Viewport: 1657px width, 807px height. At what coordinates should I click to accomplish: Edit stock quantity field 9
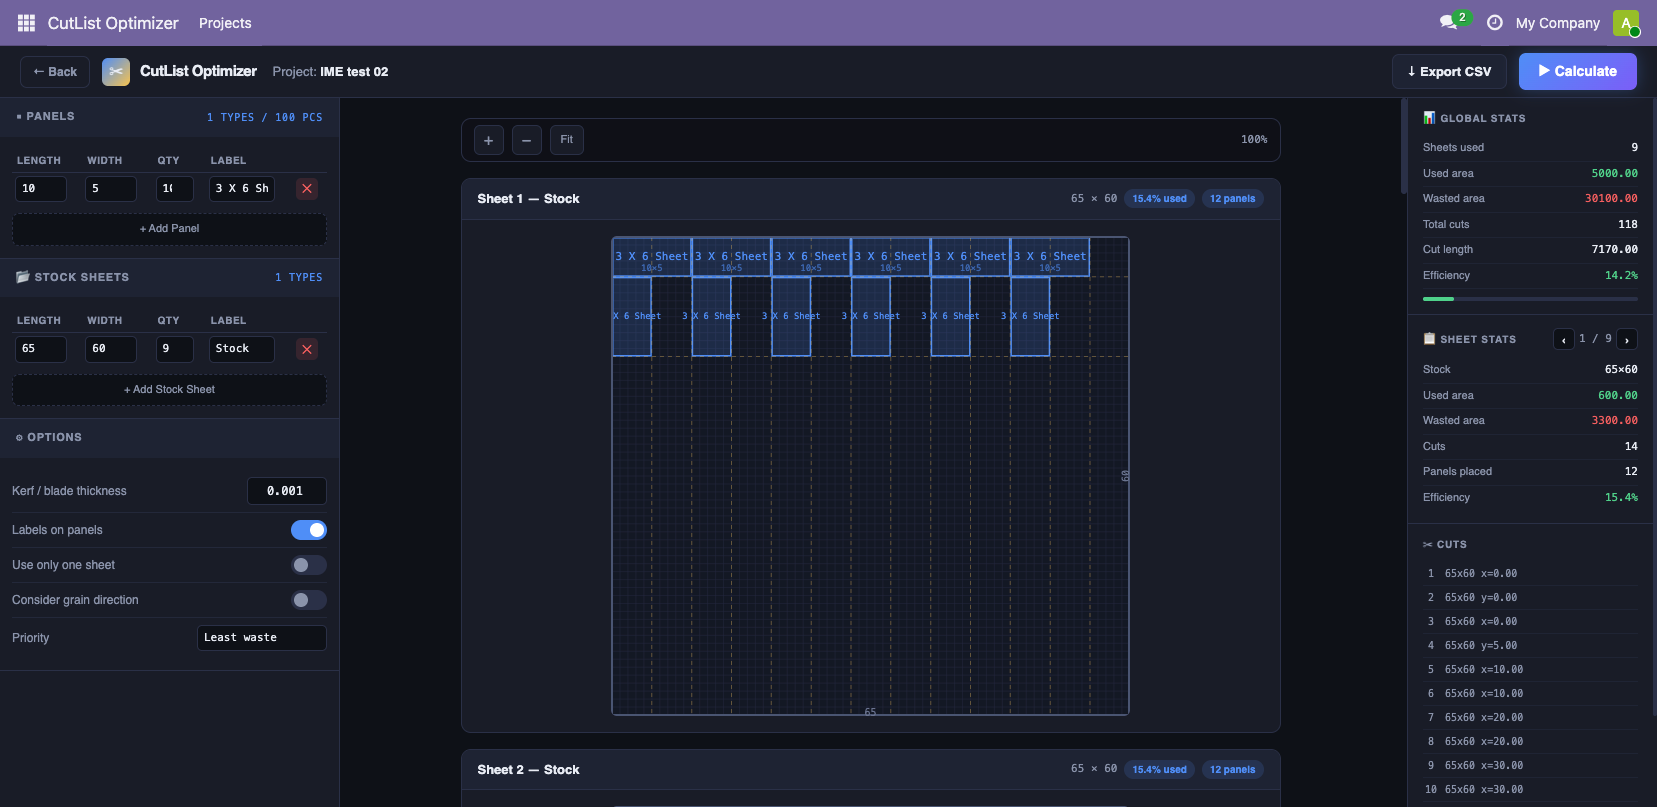pyautogui.click(x=175, y=349)
